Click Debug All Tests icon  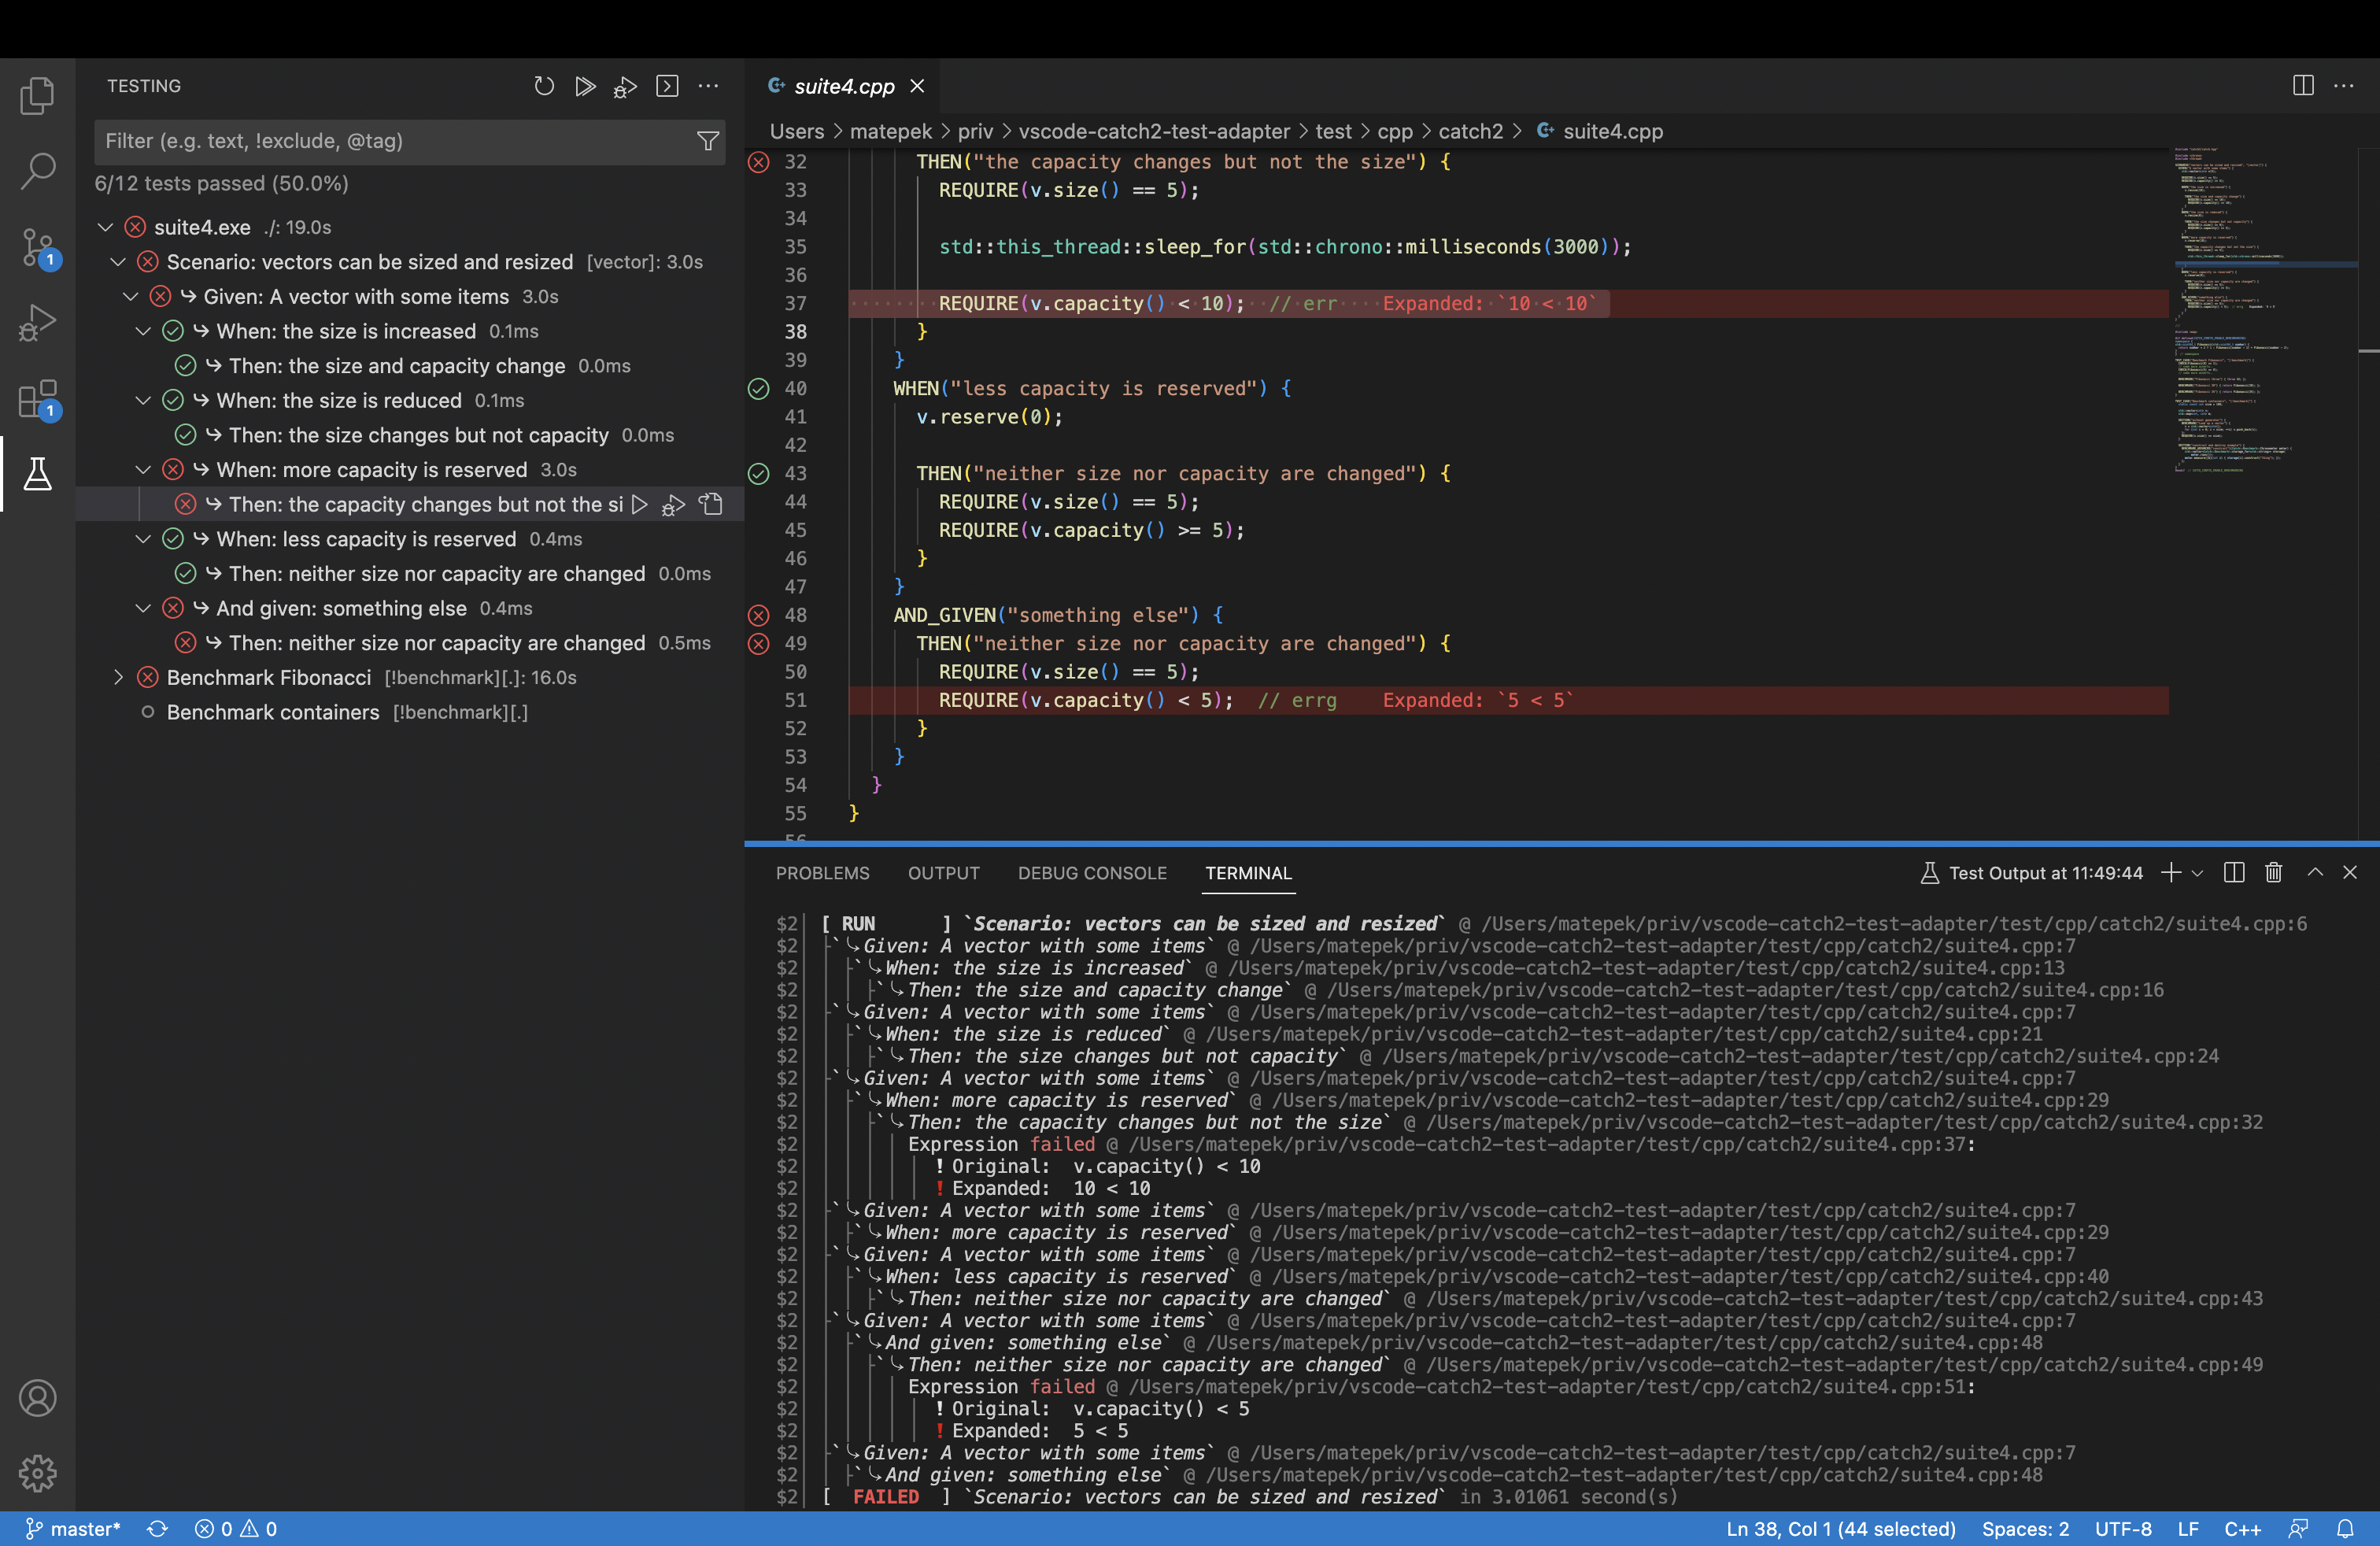(x=626, y=87)
